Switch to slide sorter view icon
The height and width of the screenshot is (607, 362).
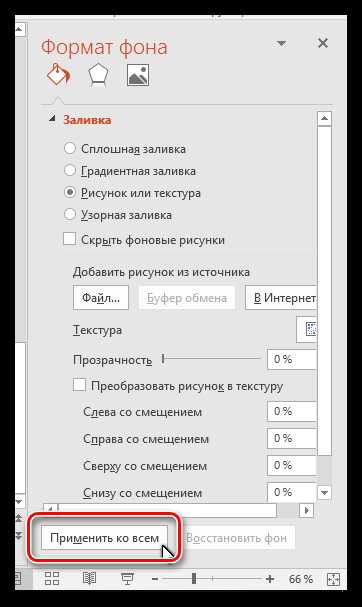(52, 578)
